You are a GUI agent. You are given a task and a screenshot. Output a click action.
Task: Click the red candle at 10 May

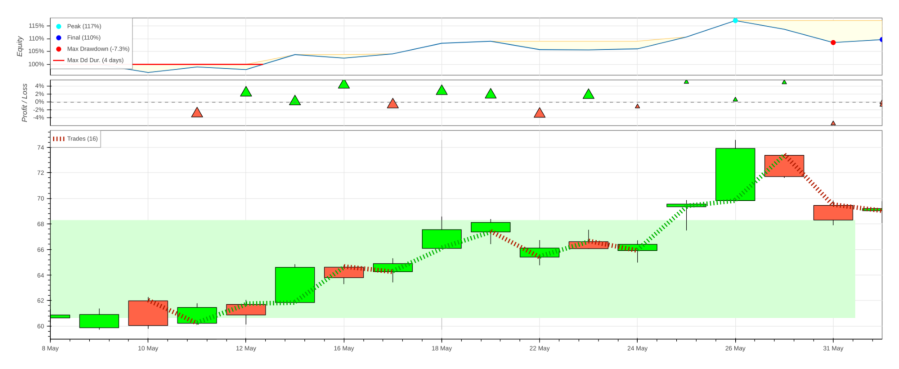(x=148, y=313)
